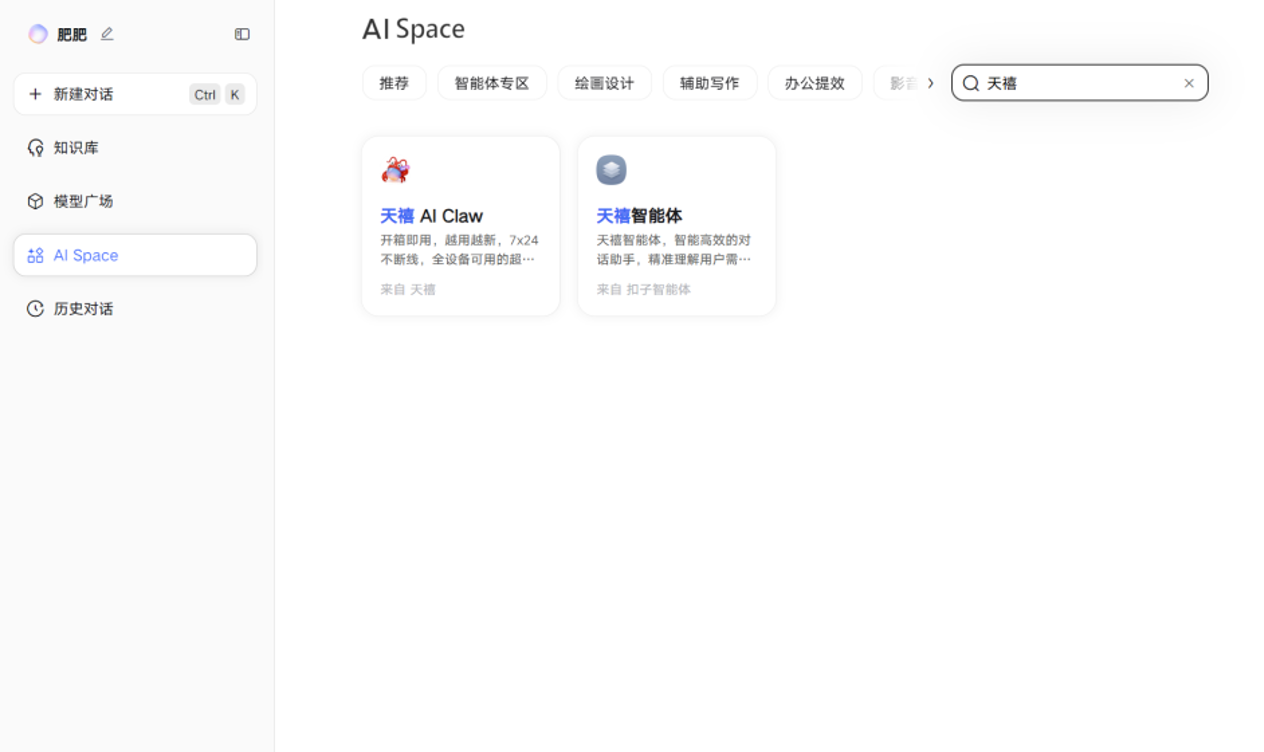Screen dimensions: 1264x752
Task: Select the 辅助写作 category tab
Action: click(x=710, y=83)
